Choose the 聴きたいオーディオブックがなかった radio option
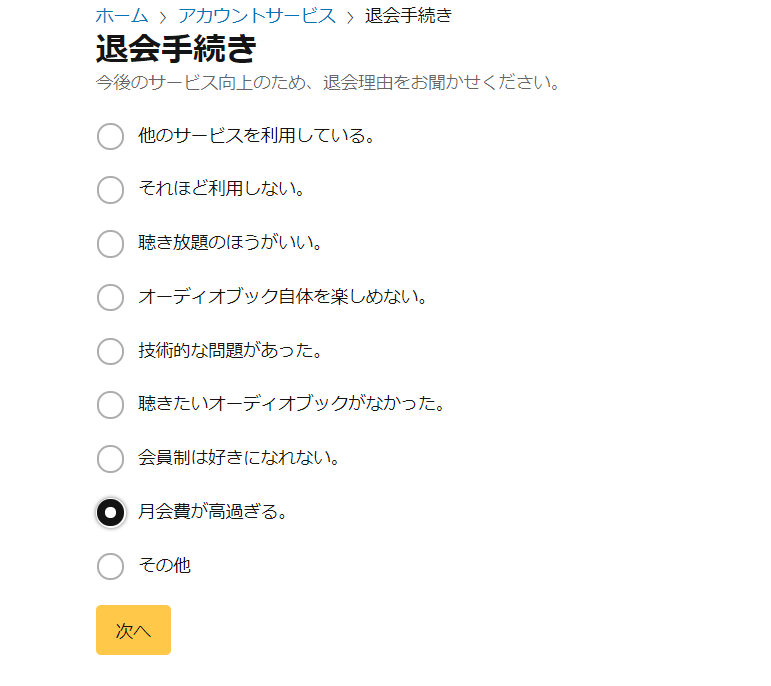 [110, 405]
